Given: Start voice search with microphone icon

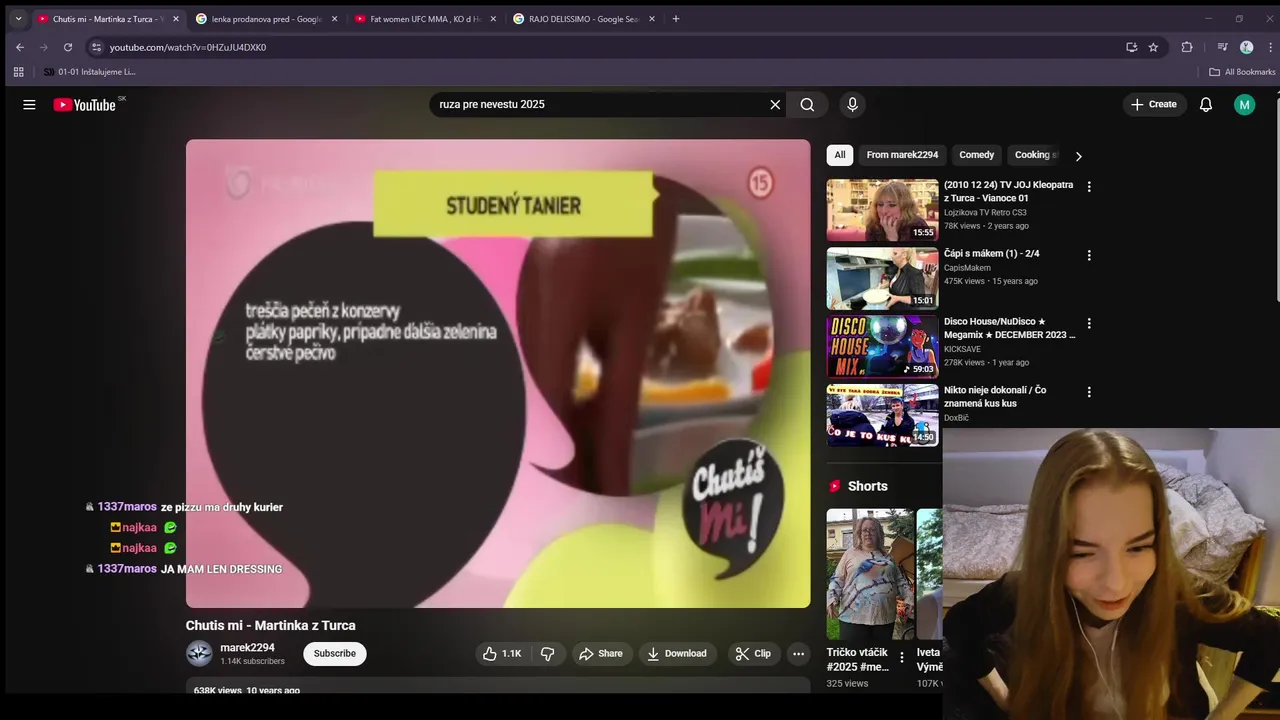Looking at the screenshot, I should (852, 104).
